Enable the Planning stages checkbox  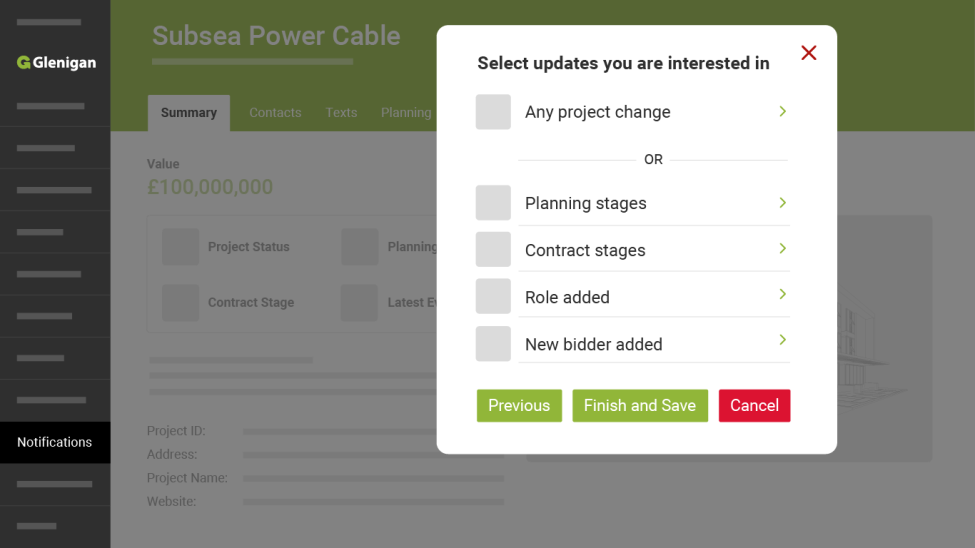[493, 203]
